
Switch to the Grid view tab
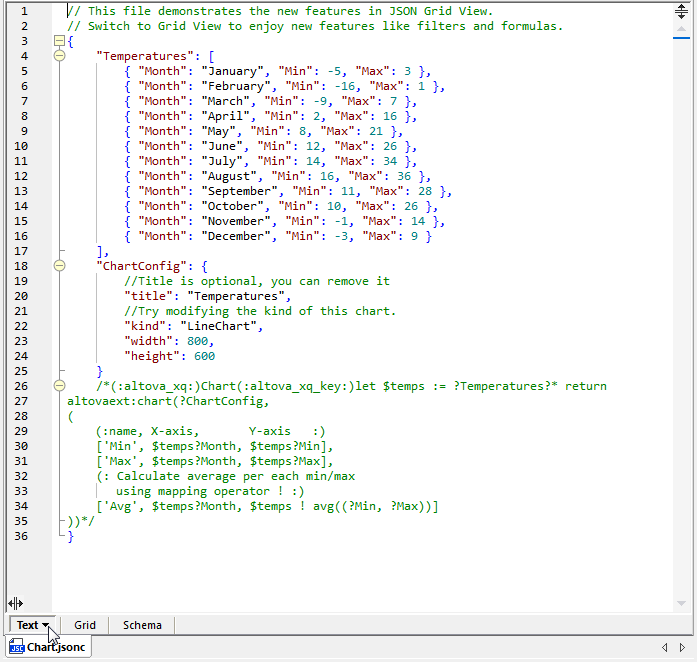(x=85, y=625)
